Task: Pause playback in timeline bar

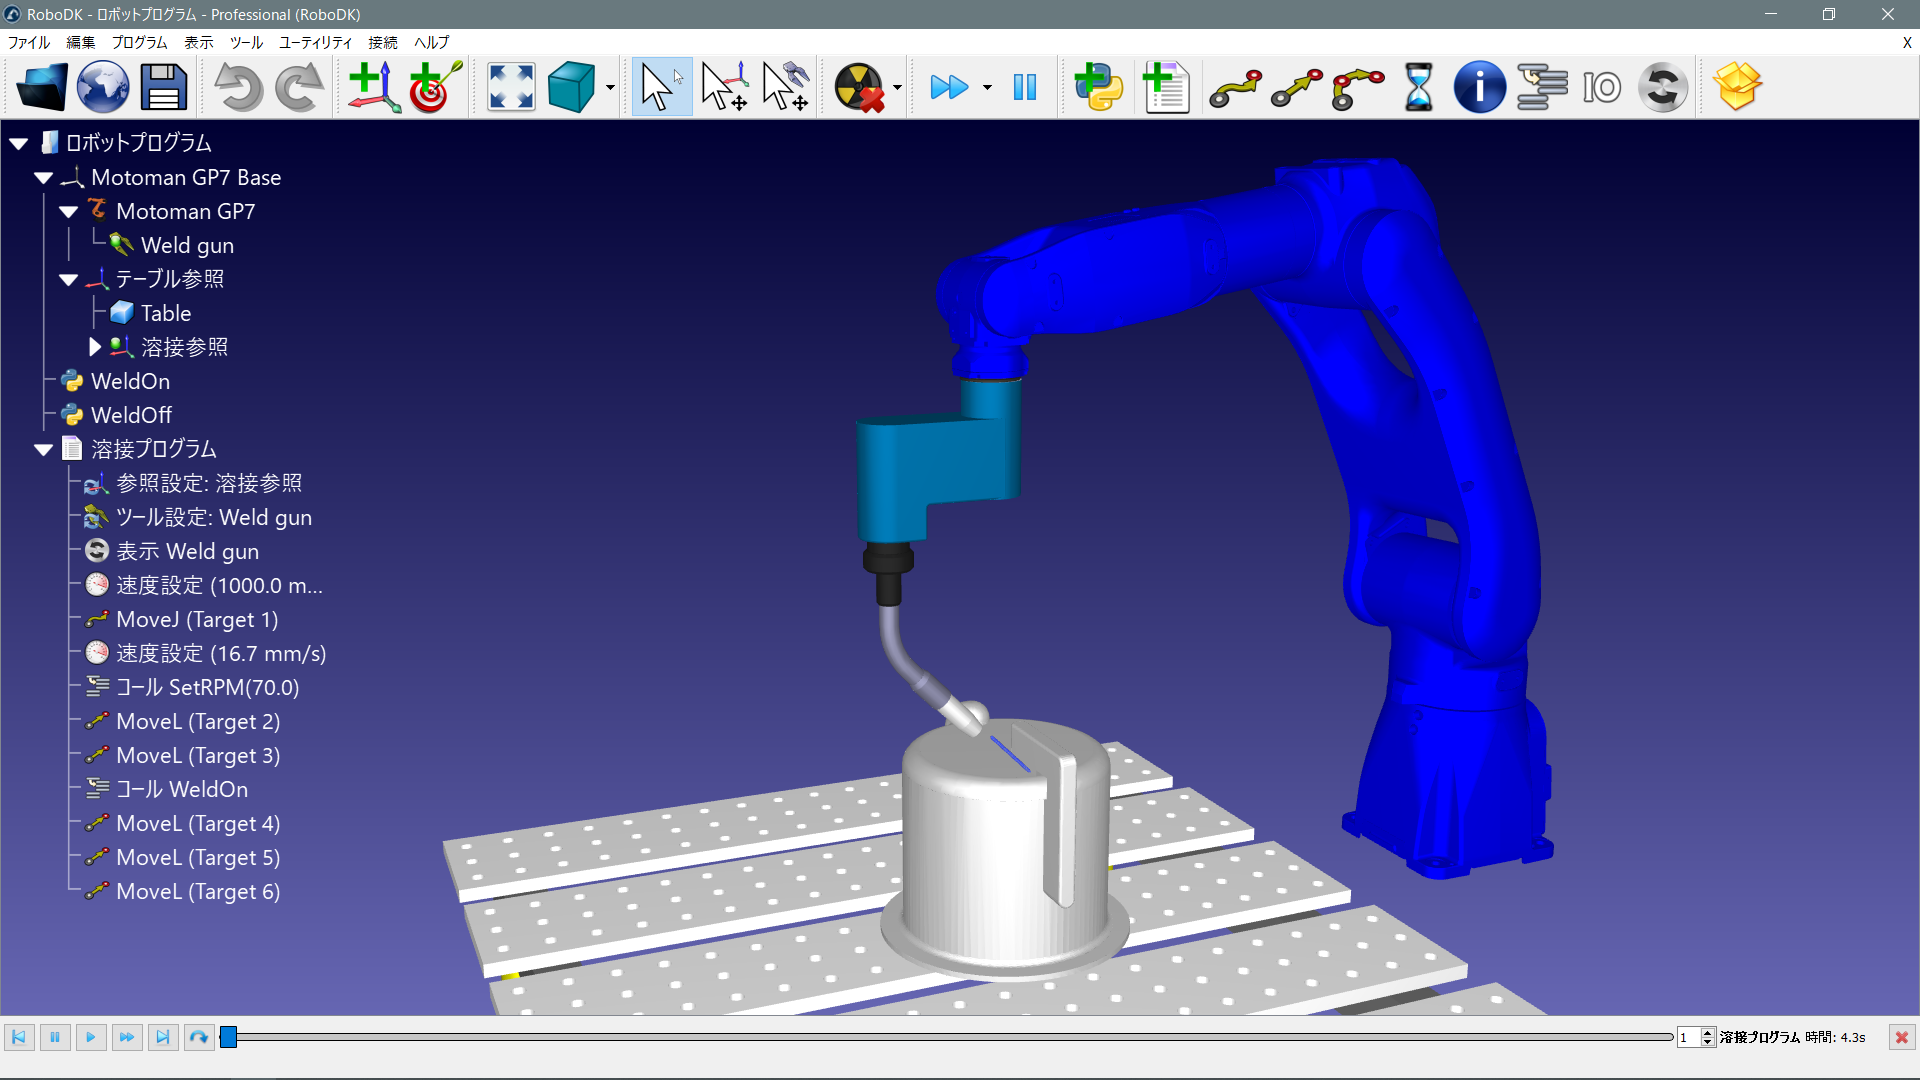Action: coord(55,1037)
